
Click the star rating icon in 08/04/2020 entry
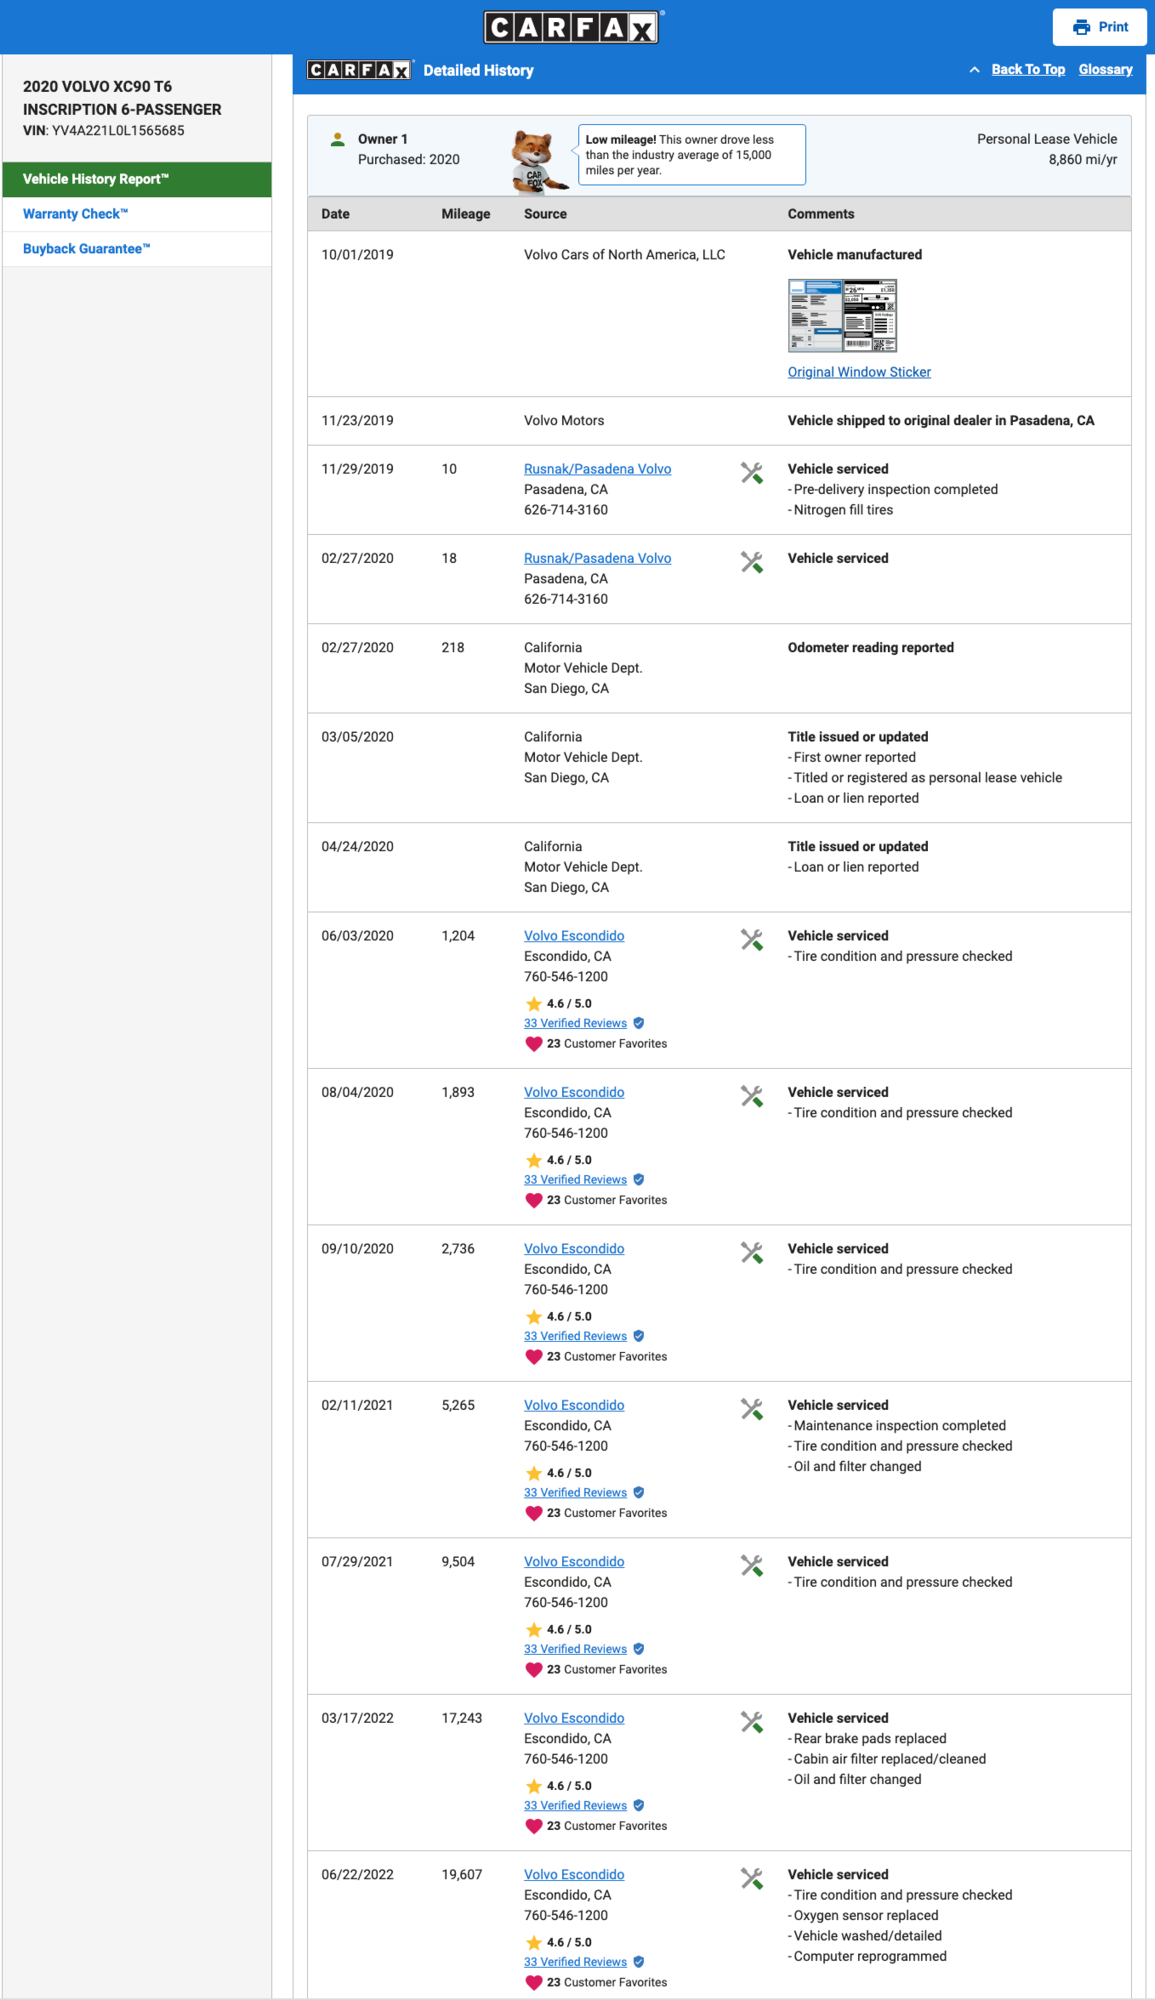533,1160
